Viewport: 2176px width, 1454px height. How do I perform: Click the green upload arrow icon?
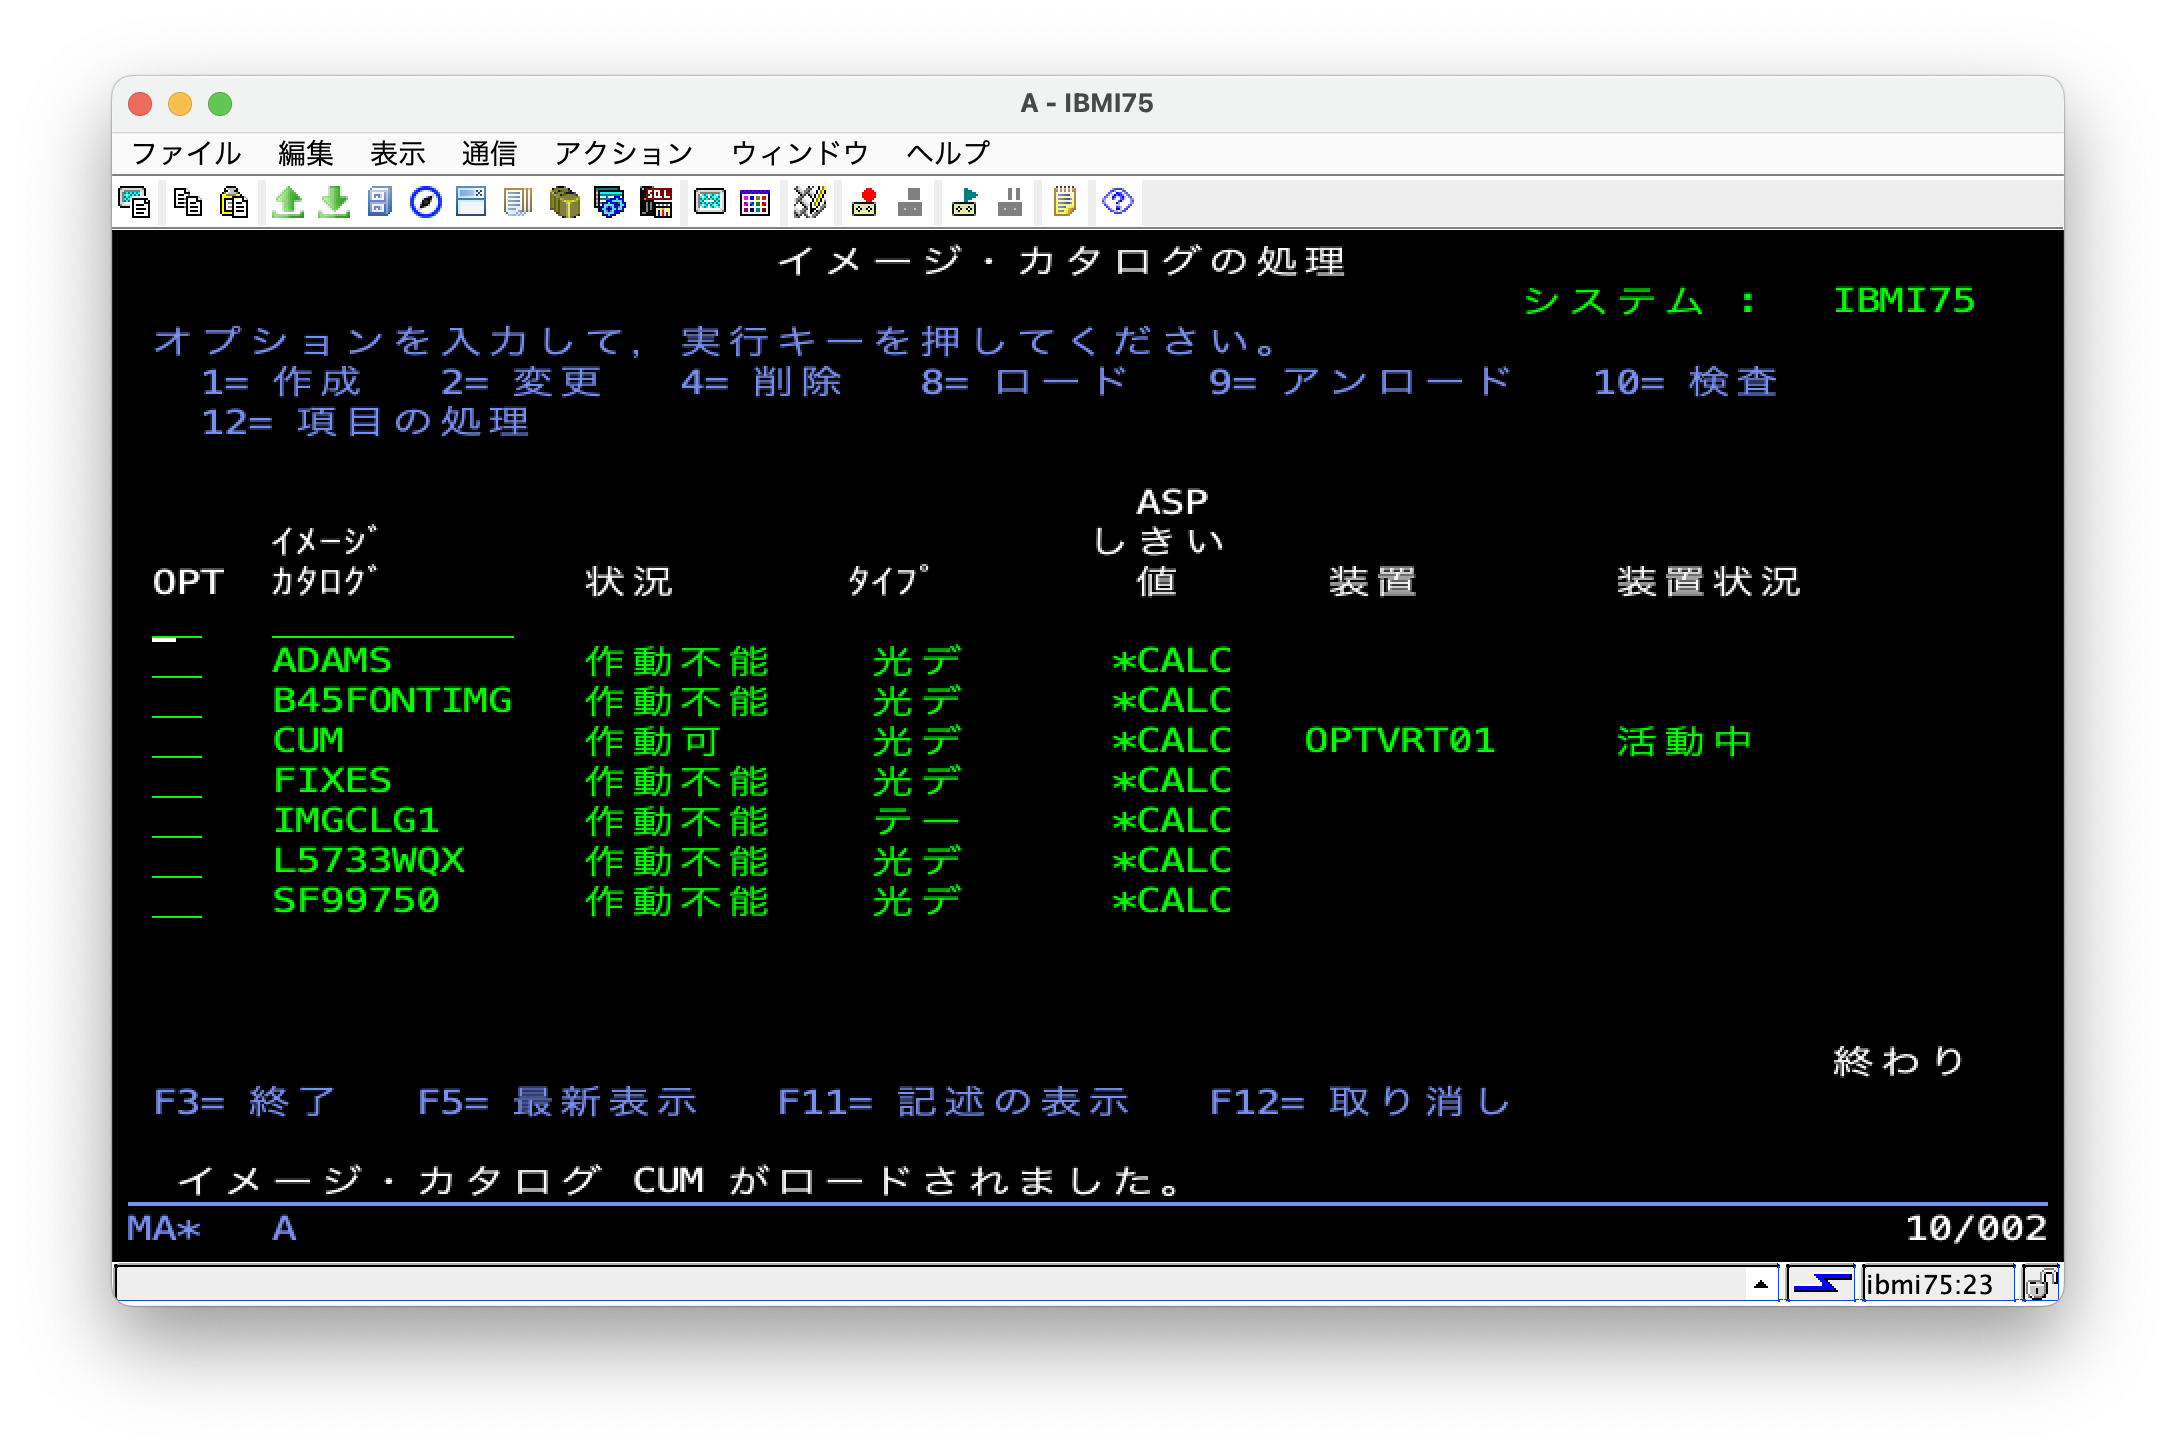coord(288,202)
